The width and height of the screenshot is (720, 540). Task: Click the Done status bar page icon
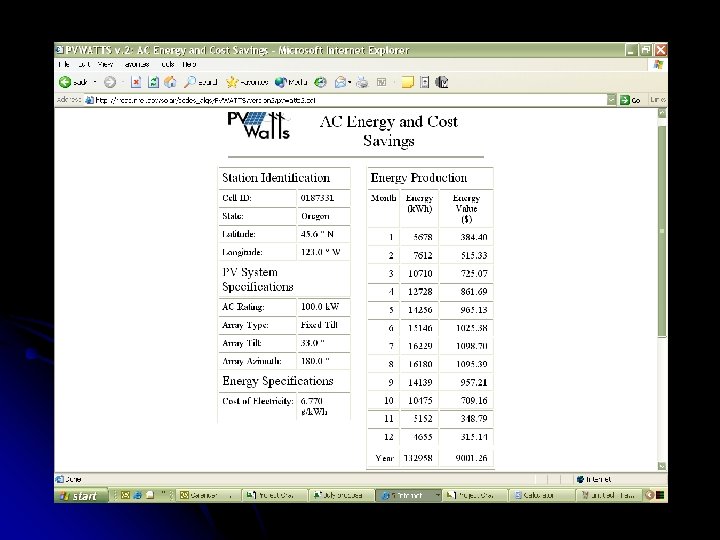[x=59, y=479]
